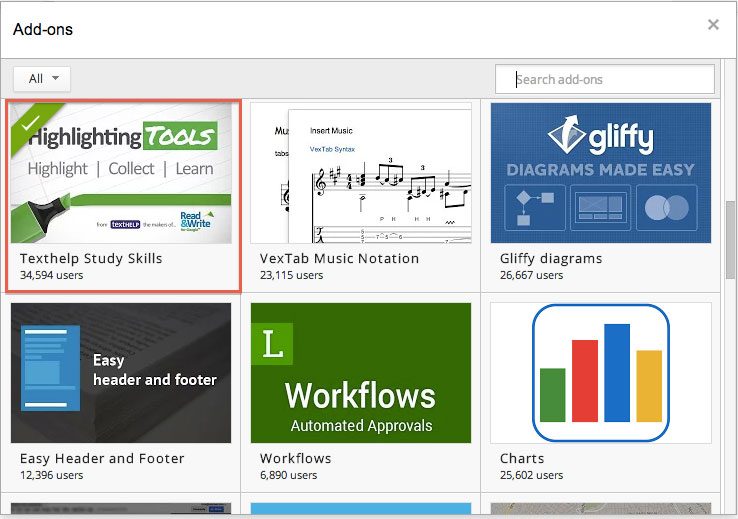Viewport: 738px width, 519px height.
Task: Click the Easy header and footer image
Action: (121, 372)
